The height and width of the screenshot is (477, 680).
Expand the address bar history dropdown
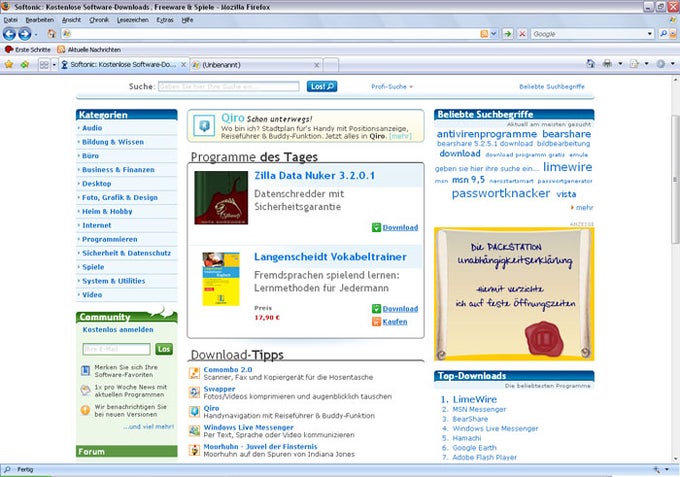tap(494, 34)
